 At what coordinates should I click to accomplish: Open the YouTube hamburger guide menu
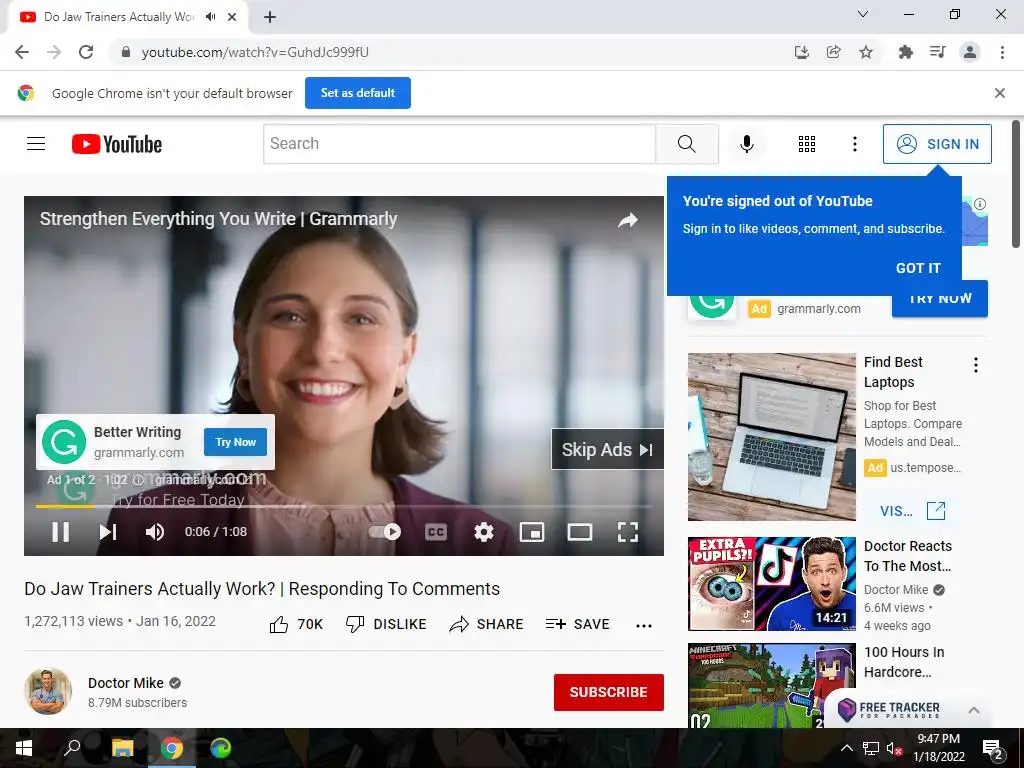point(36,144)
